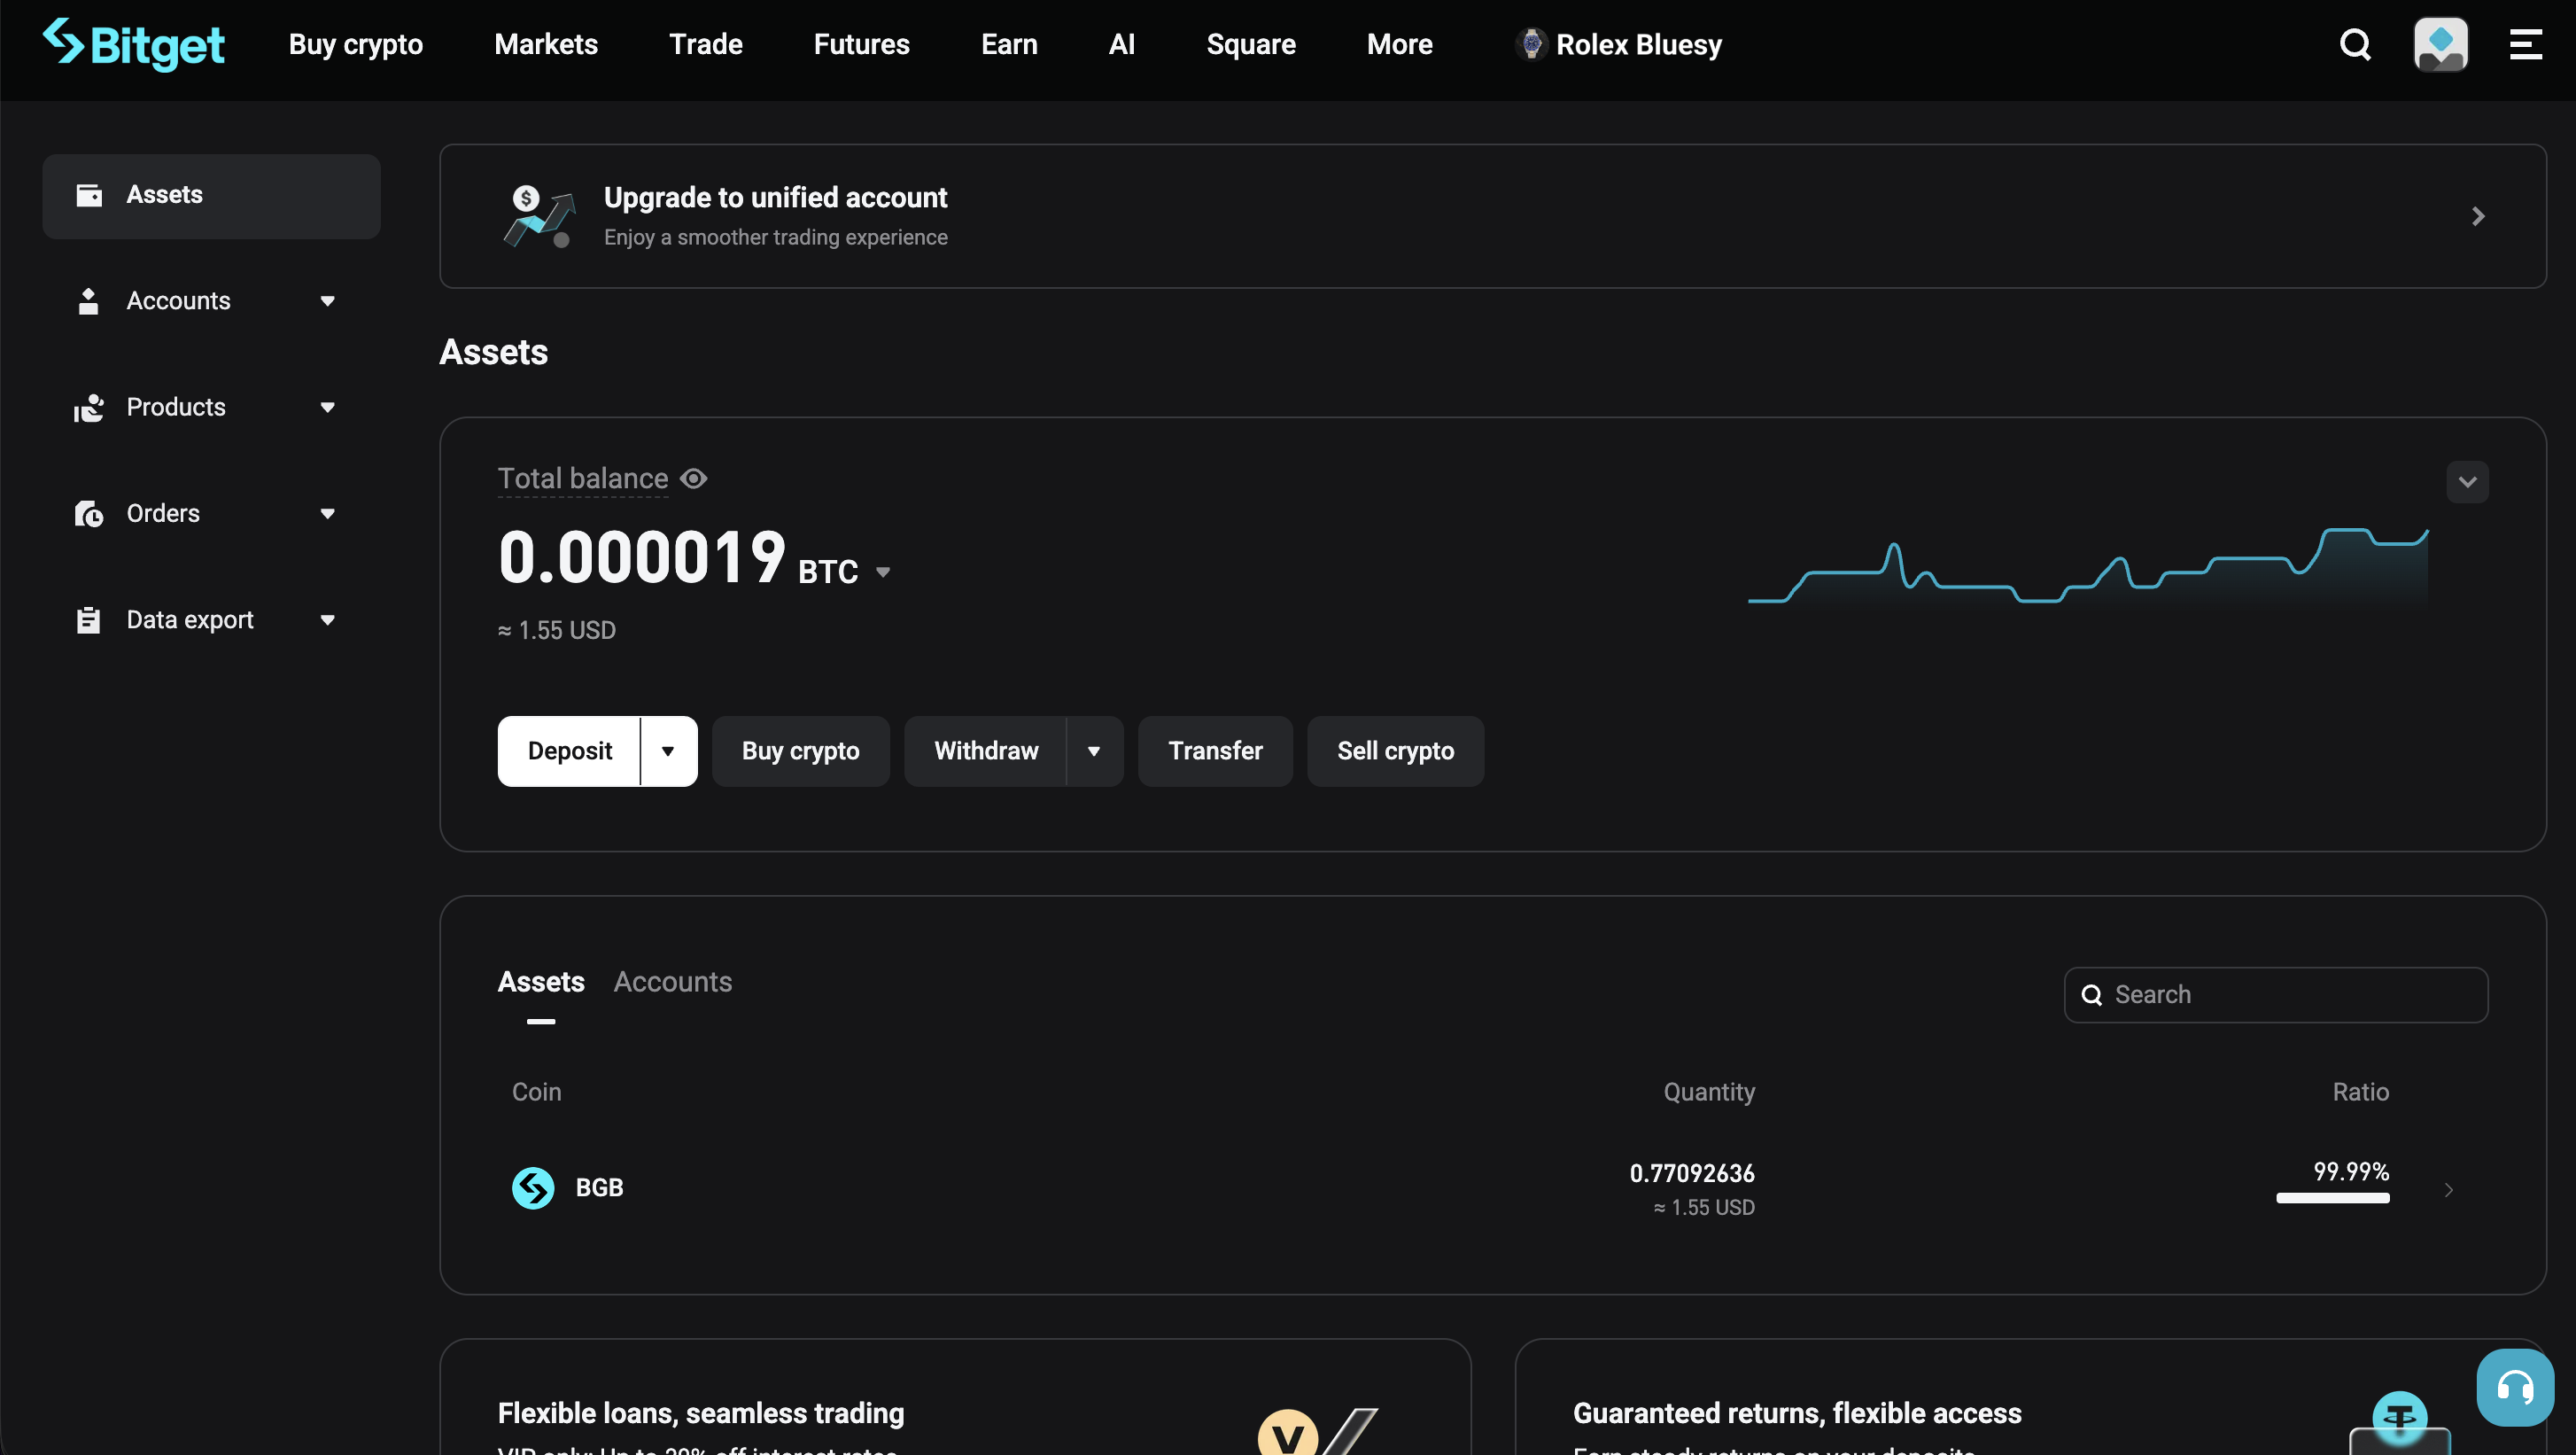Collapse the balance chart with chevron button

2467,482
